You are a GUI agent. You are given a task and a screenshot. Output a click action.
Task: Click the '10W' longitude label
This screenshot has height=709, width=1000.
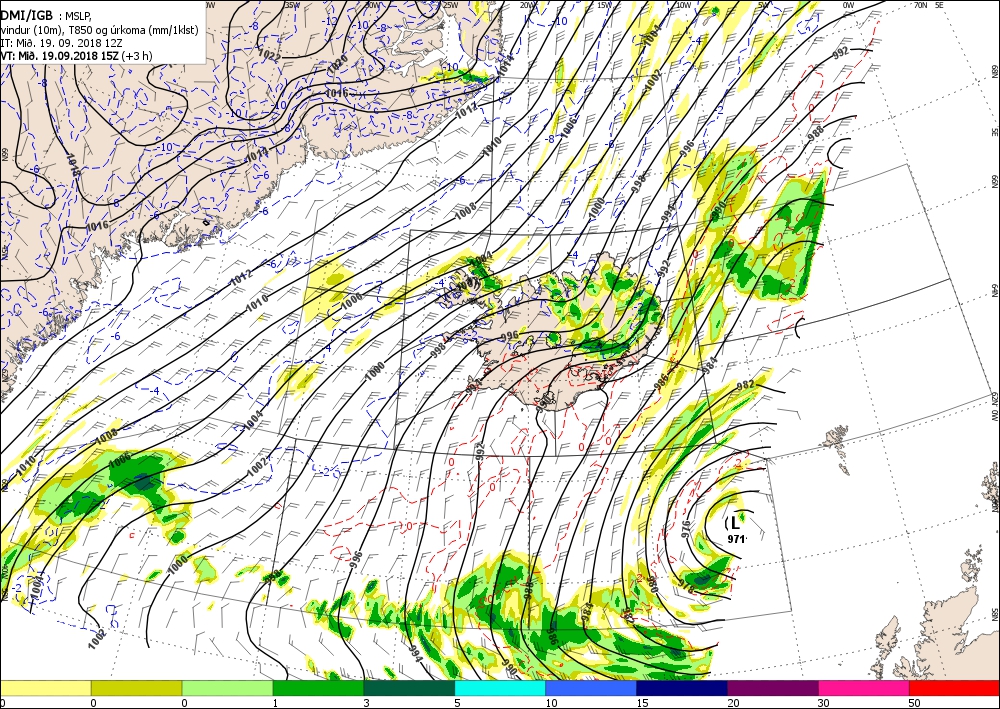[684, 4]
